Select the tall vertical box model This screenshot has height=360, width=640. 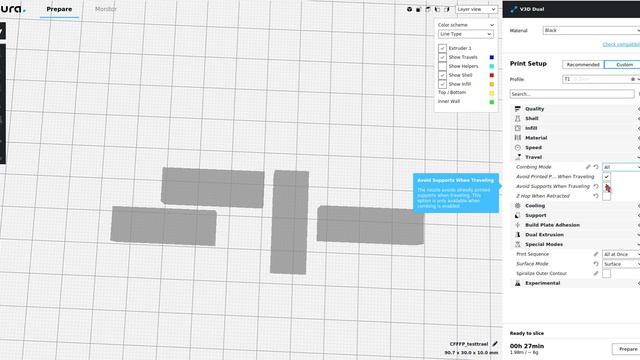coord(289,222)
